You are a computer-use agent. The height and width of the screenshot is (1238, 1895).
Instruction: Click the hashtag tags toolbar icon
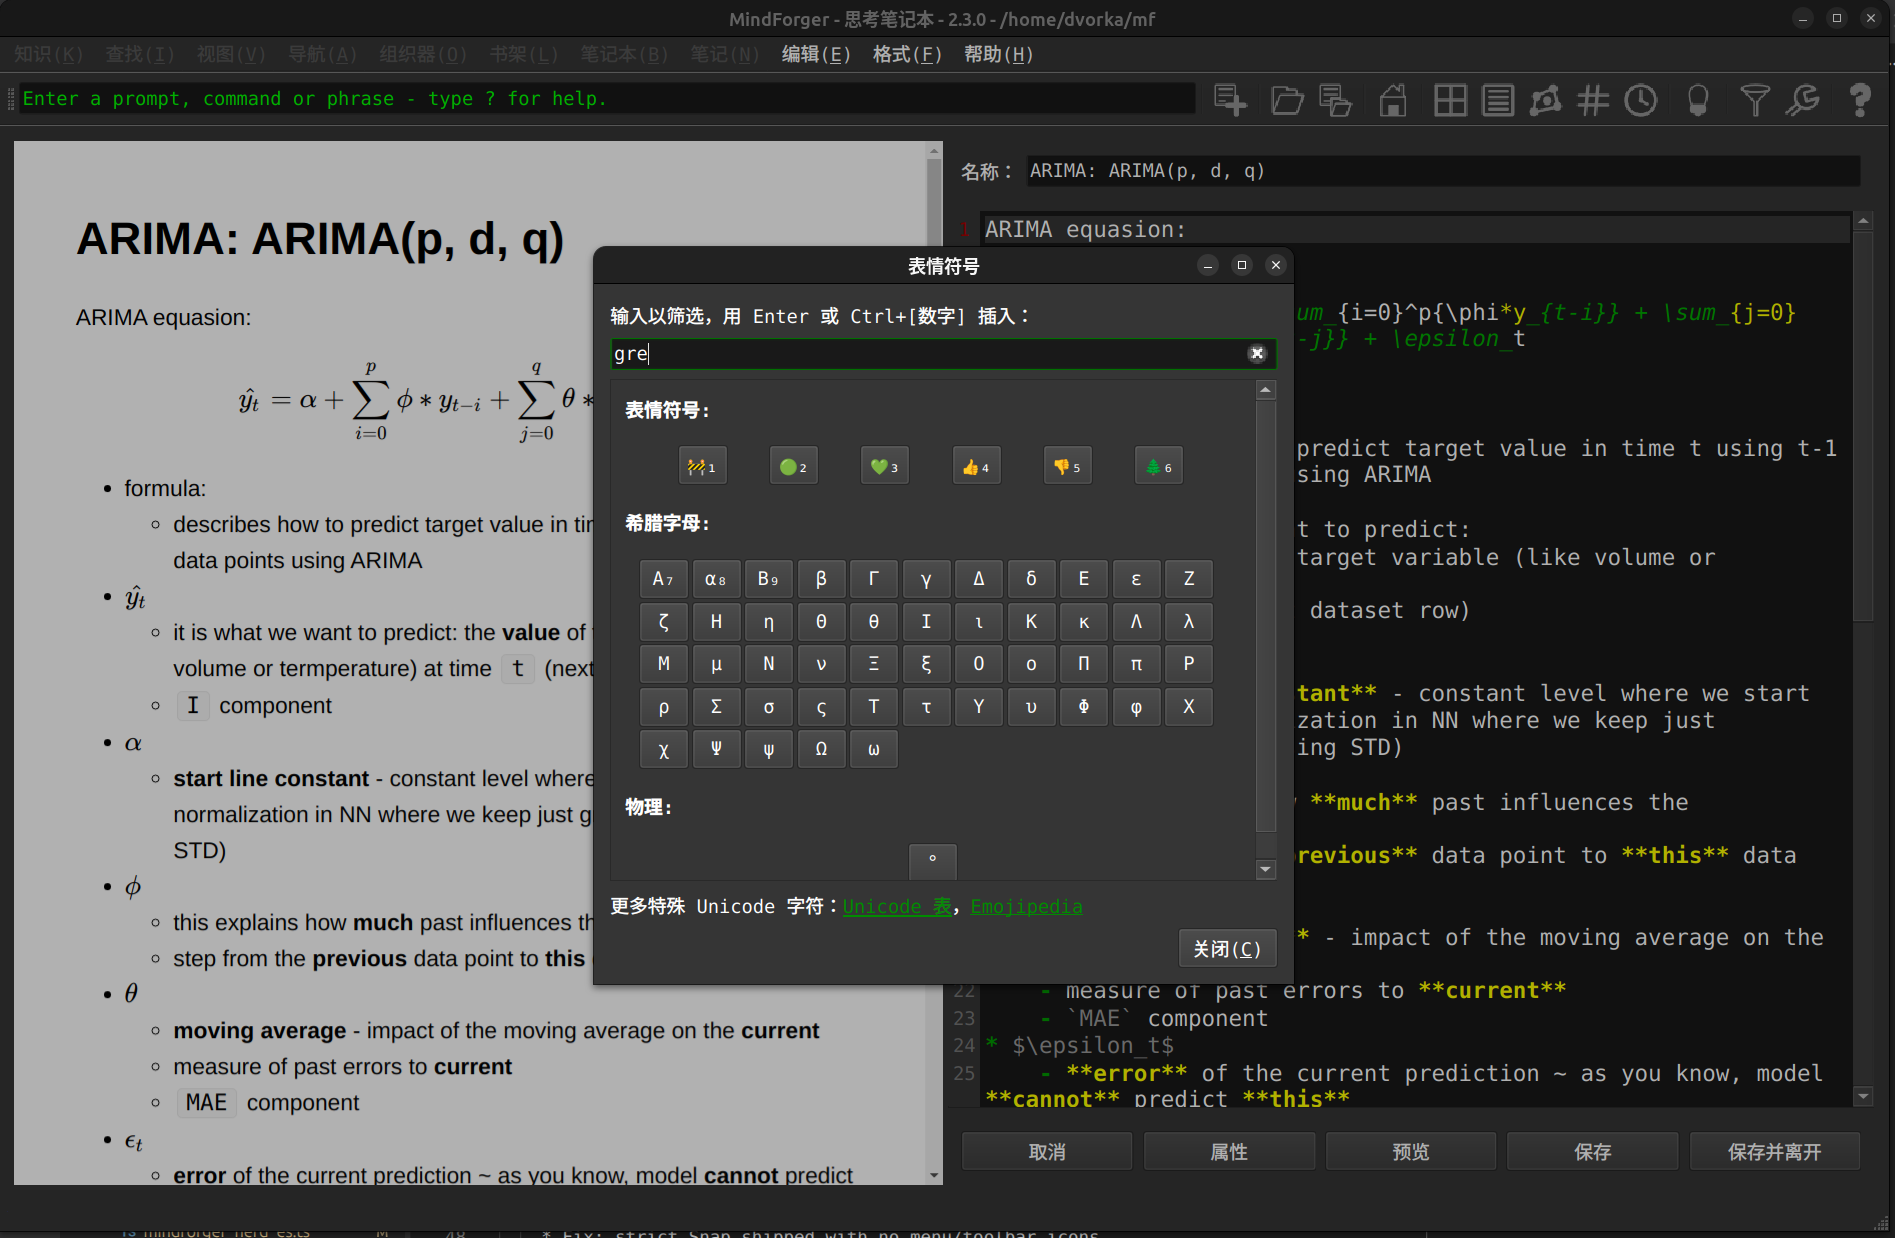click(x=1593, y=100)
